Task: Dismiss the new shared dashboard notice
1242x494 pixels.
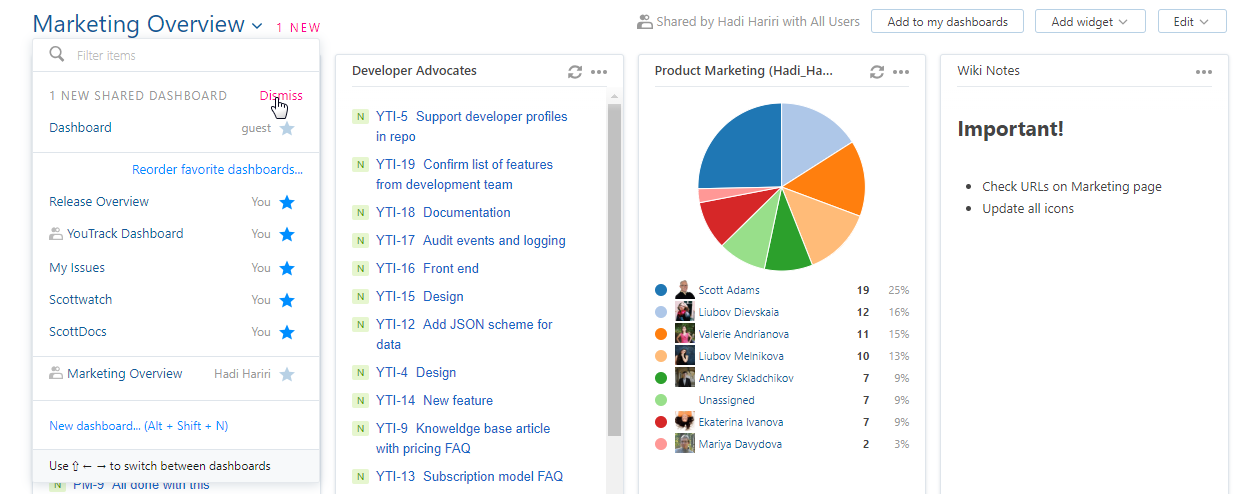Action: 281,96
